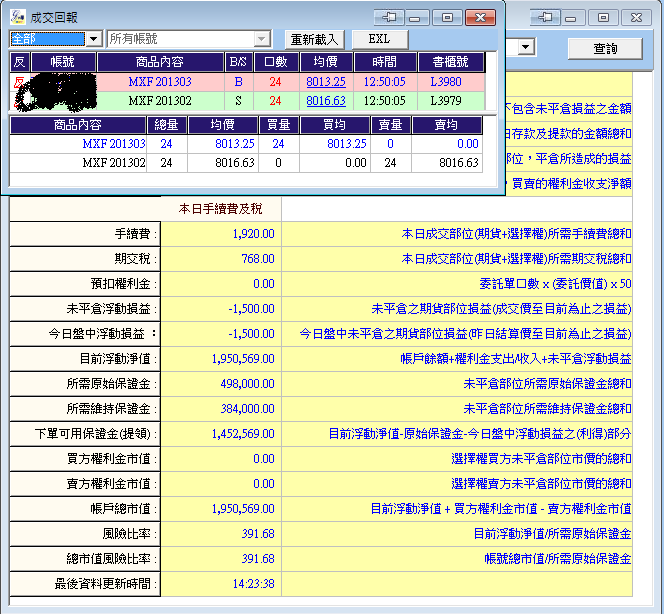Minimize the background account window
The height and width of the screenshot is (614, 664).
pos(572,17)
